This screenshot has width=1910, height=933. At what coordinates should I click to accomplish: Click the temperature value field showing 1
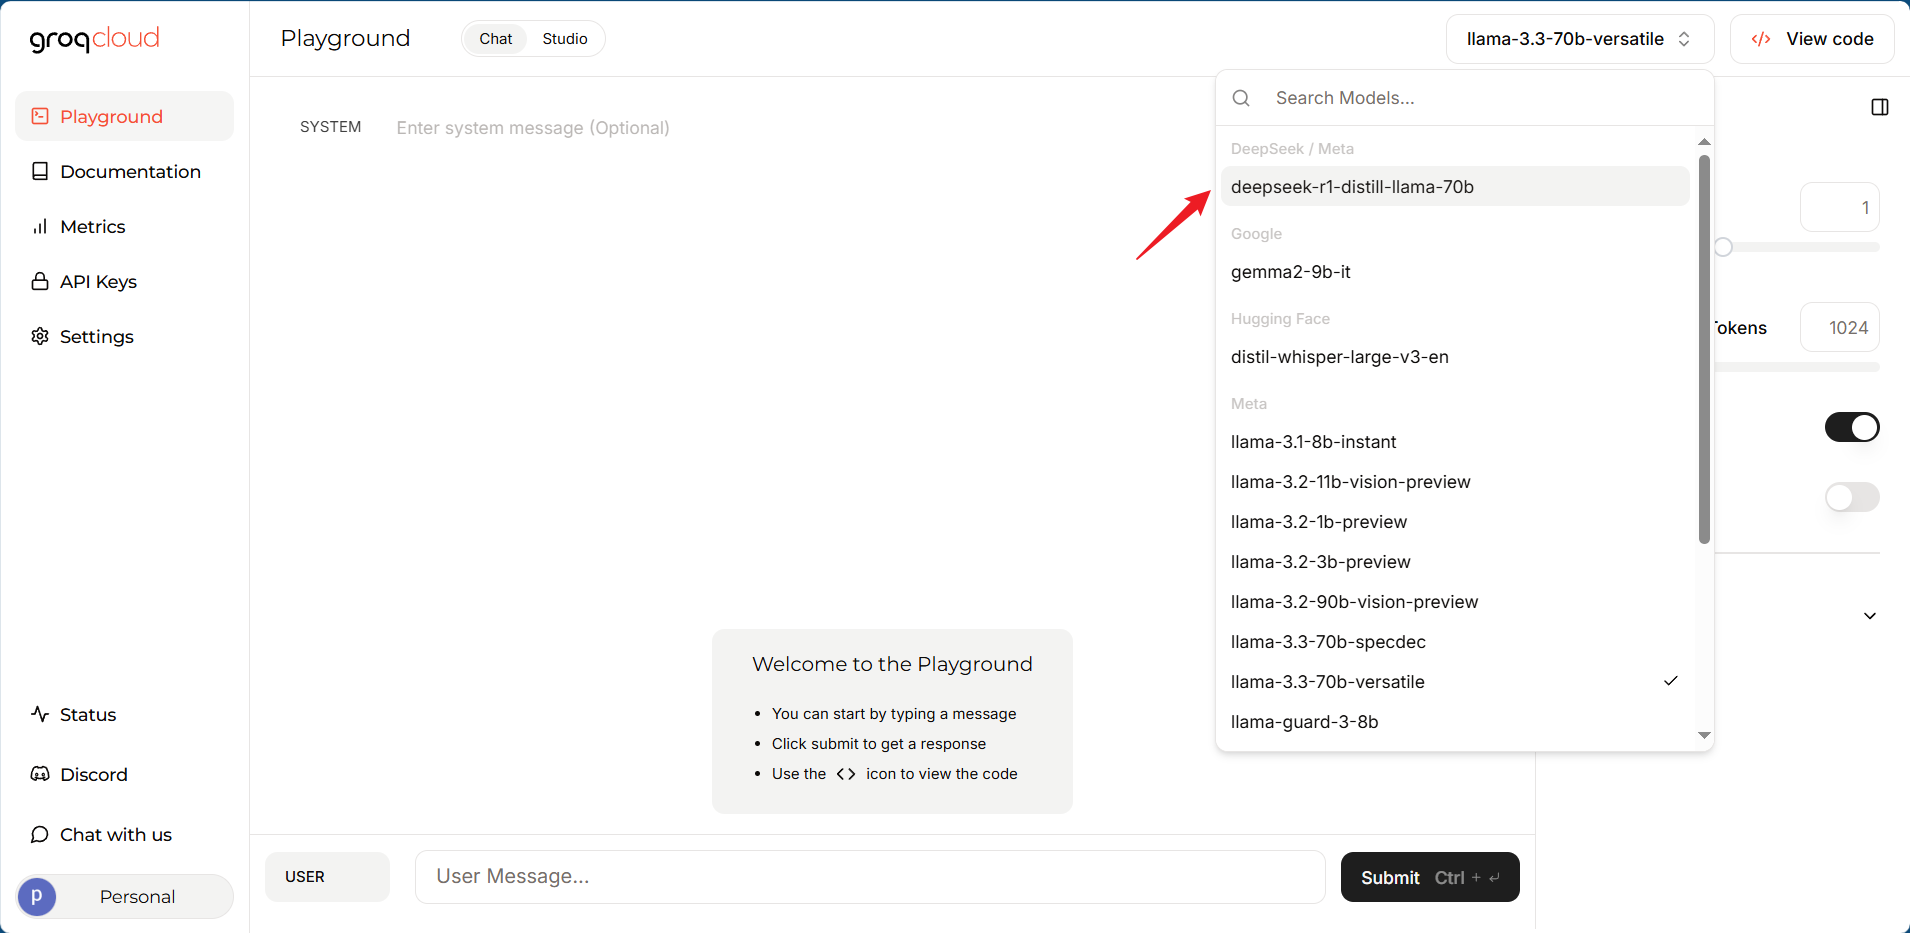pyautogui.click(x=1839, y=207)
